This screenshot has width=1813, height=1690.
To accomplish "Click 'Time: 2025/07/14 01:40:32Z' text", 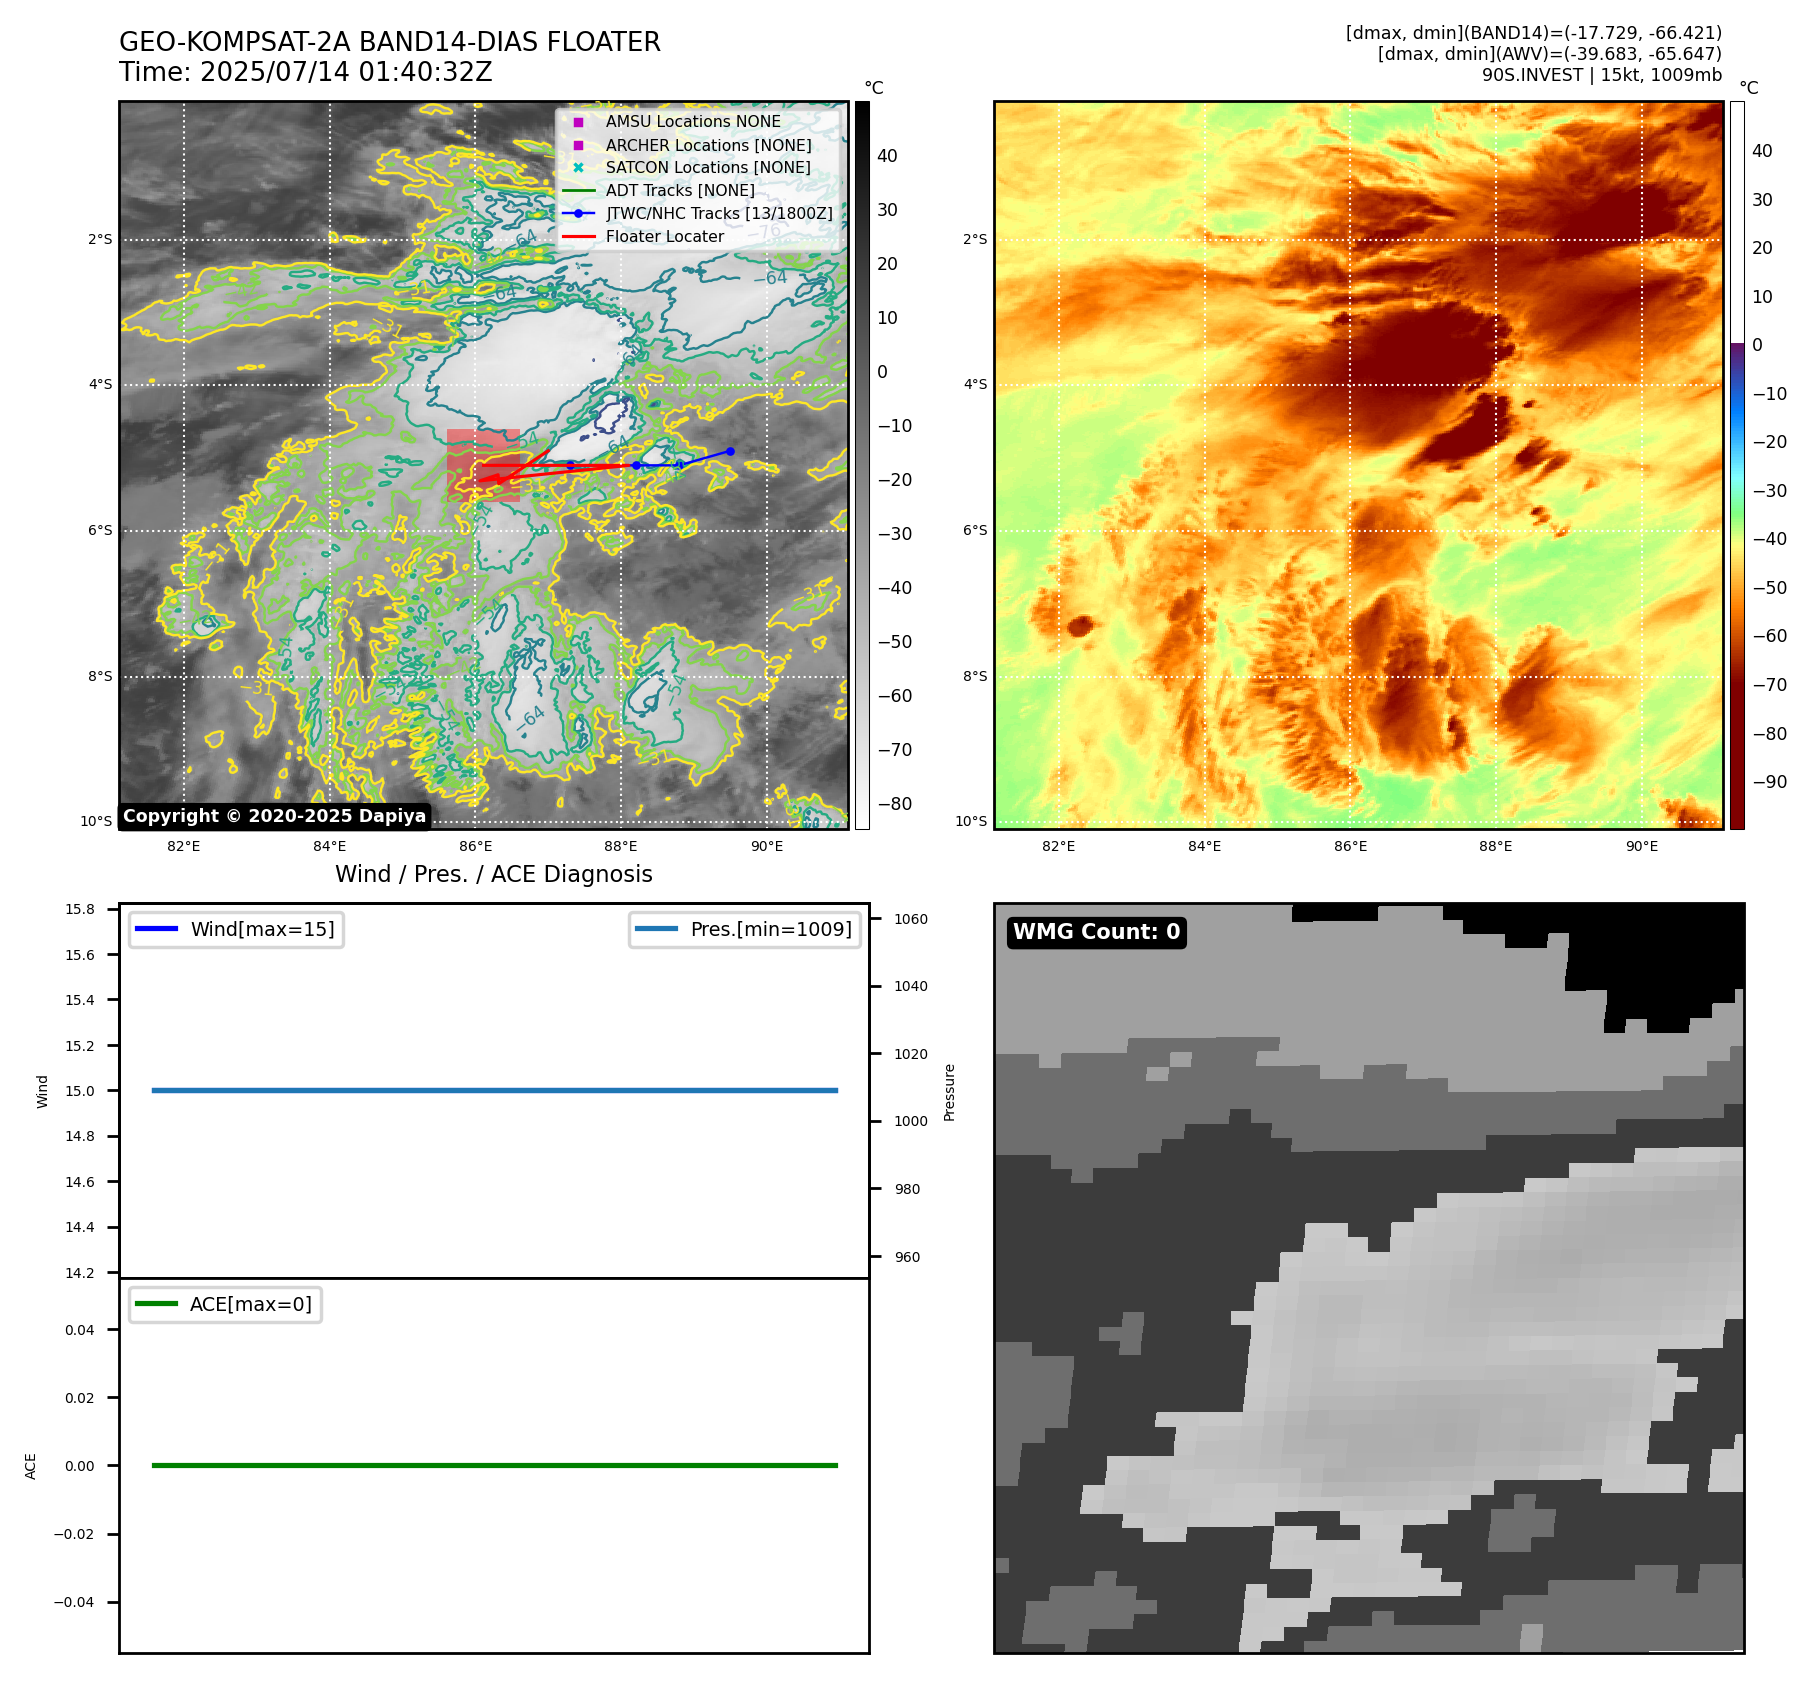I will (306, 72).
